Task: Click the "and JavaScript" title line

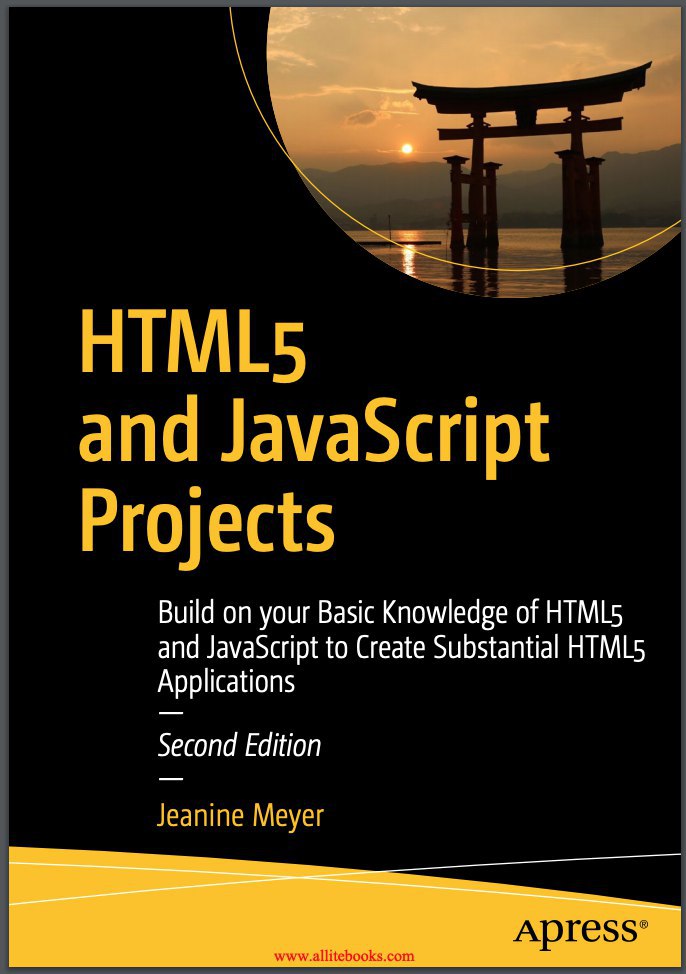Action: coord(314,437)
